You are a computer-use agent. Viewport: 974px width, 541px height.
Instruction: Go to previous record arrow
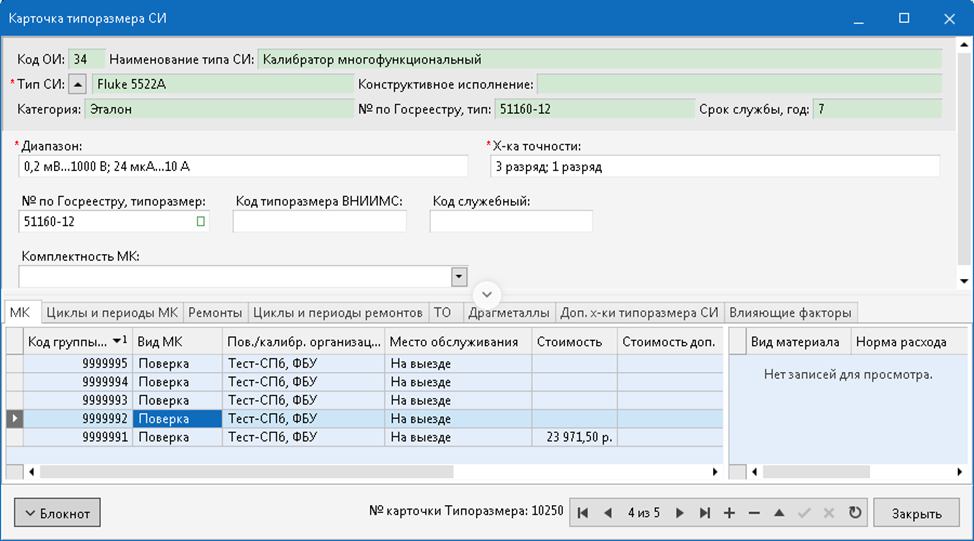(608, 513)
